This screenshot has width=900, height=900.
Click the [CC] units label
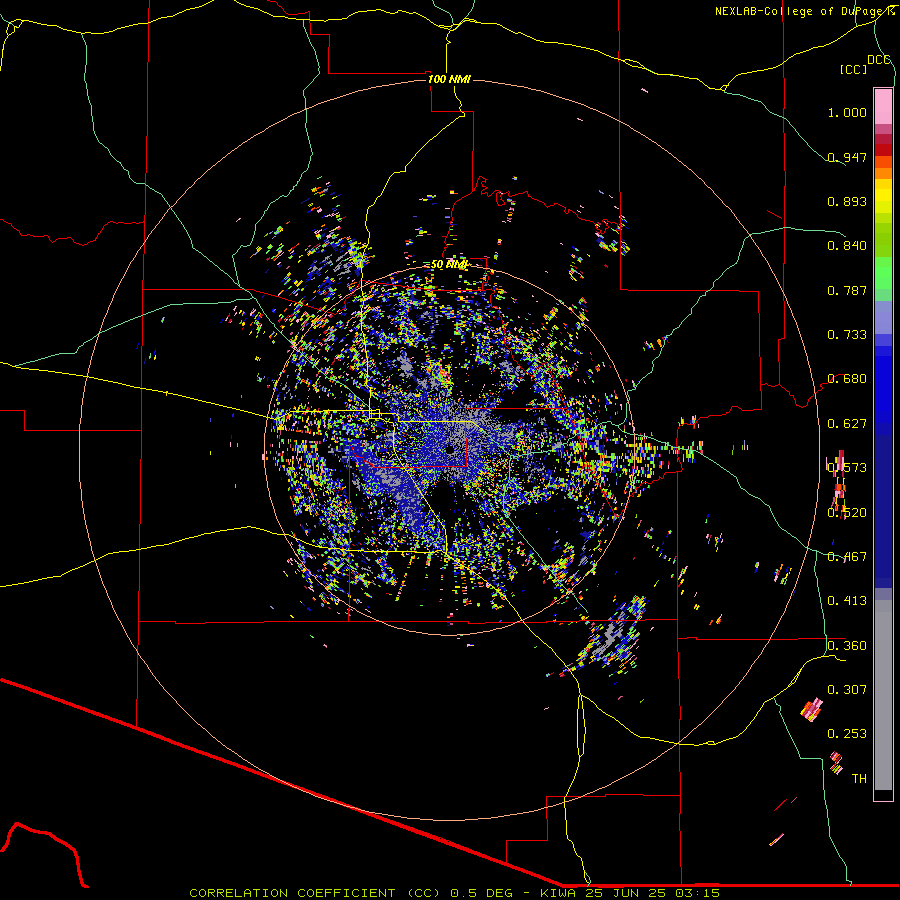[x=853, y=69]
